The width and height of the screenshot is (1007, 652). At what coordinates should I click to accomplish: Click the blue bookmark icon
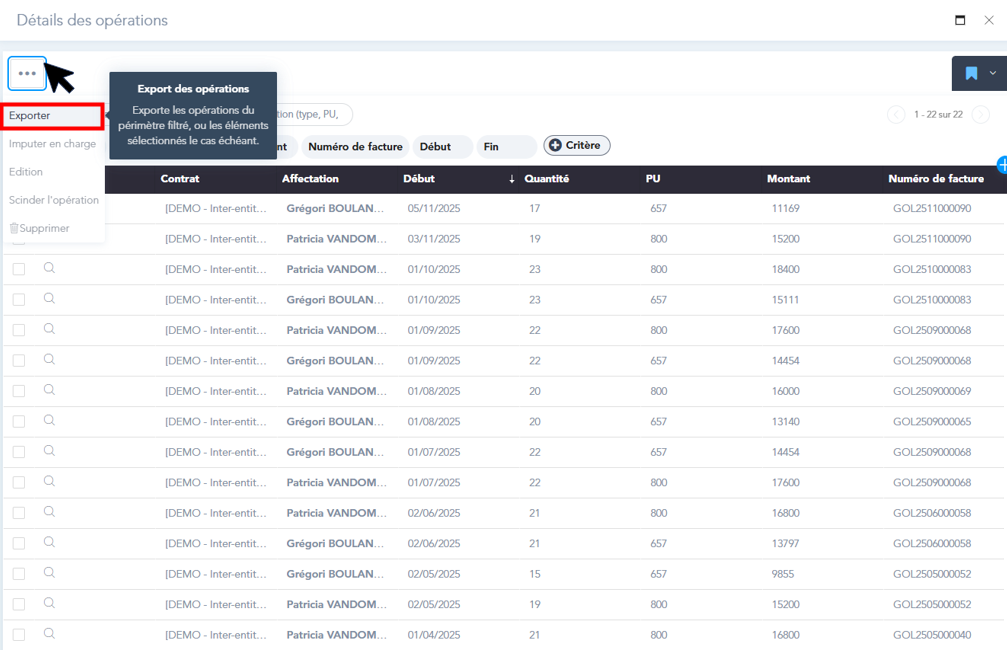pos(971,73)
